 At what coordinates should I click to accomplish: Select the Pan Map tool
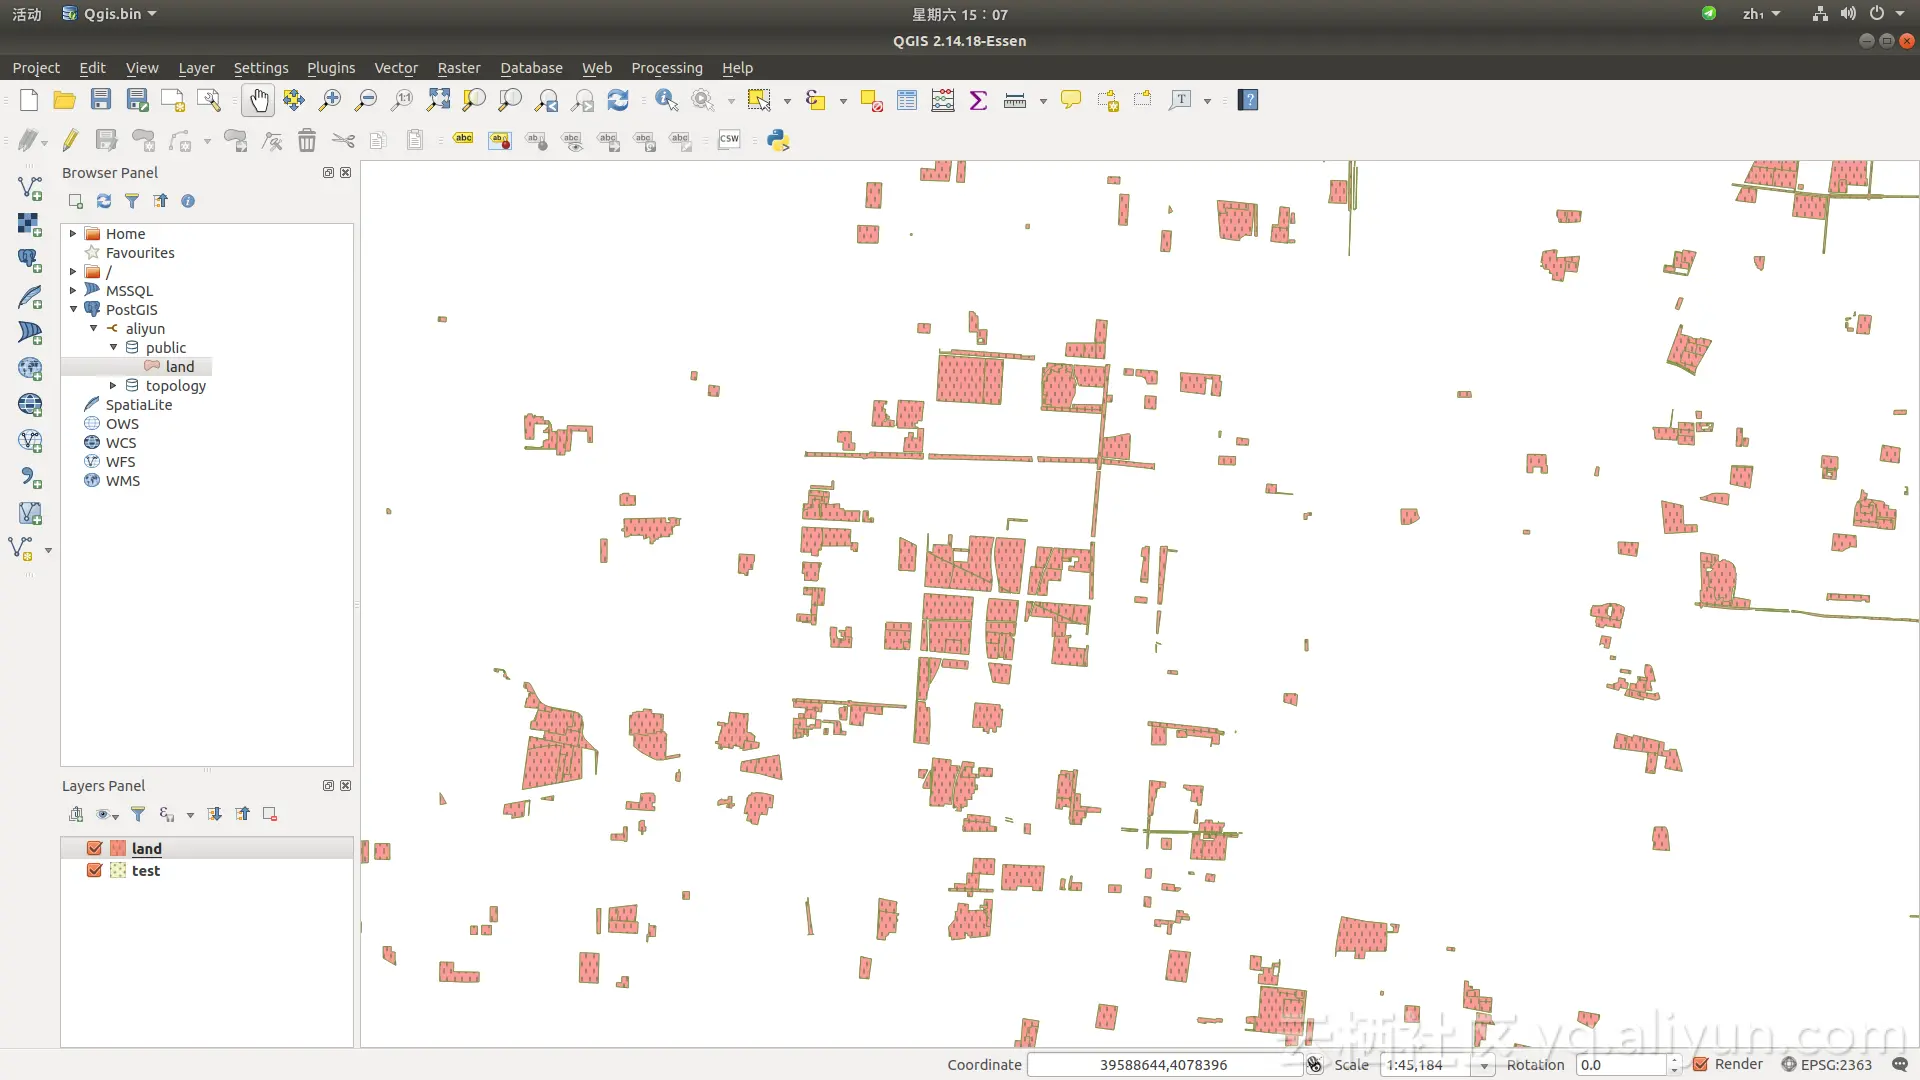258,100
